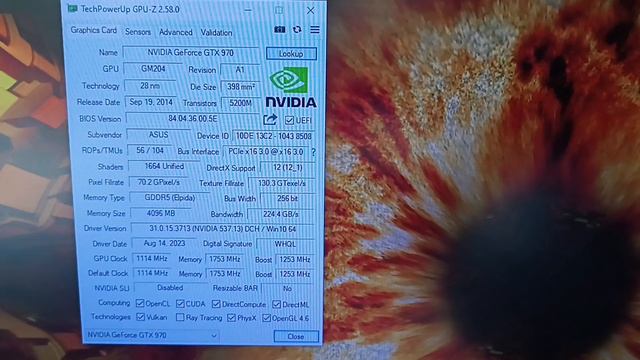Click the NVIDIA logo

click(x=291, y=88)
